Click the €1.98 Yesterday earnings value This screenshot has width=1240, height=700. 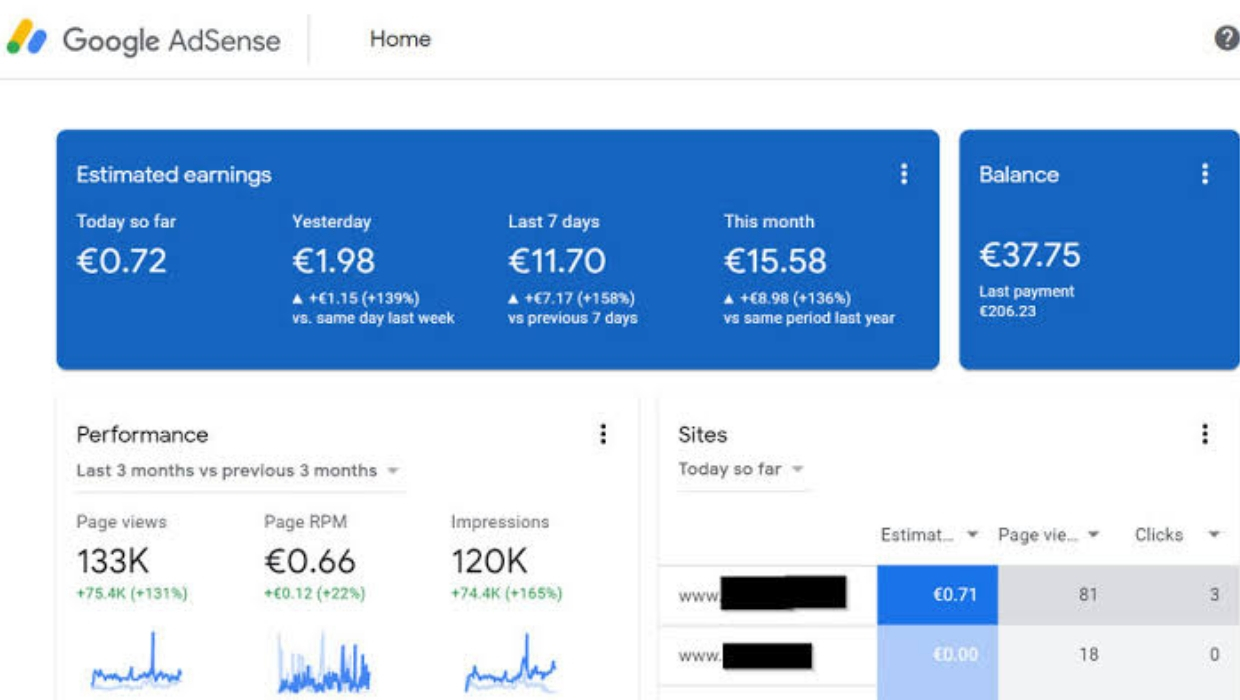click(x=333, y=261)
